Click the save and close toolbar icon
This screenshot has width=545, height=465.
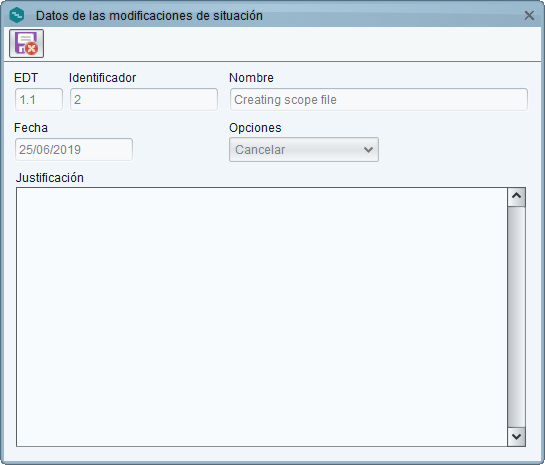pyautogui.click(x=26, y=43)
